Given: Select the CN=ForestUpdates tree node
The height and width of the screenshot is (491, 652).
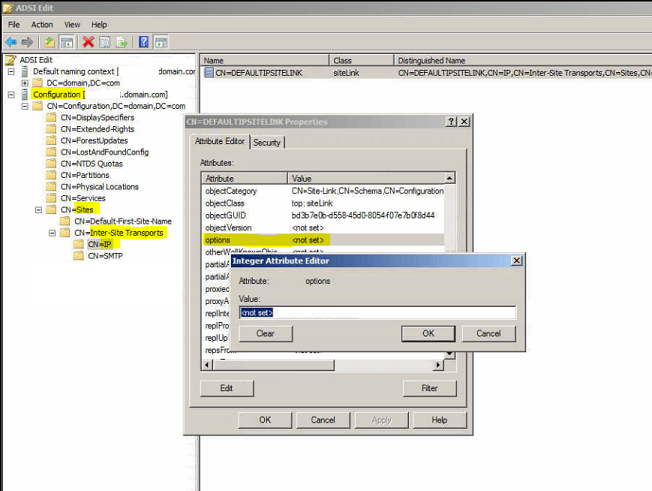Looking at the screenshot, I should coord(94,141).
